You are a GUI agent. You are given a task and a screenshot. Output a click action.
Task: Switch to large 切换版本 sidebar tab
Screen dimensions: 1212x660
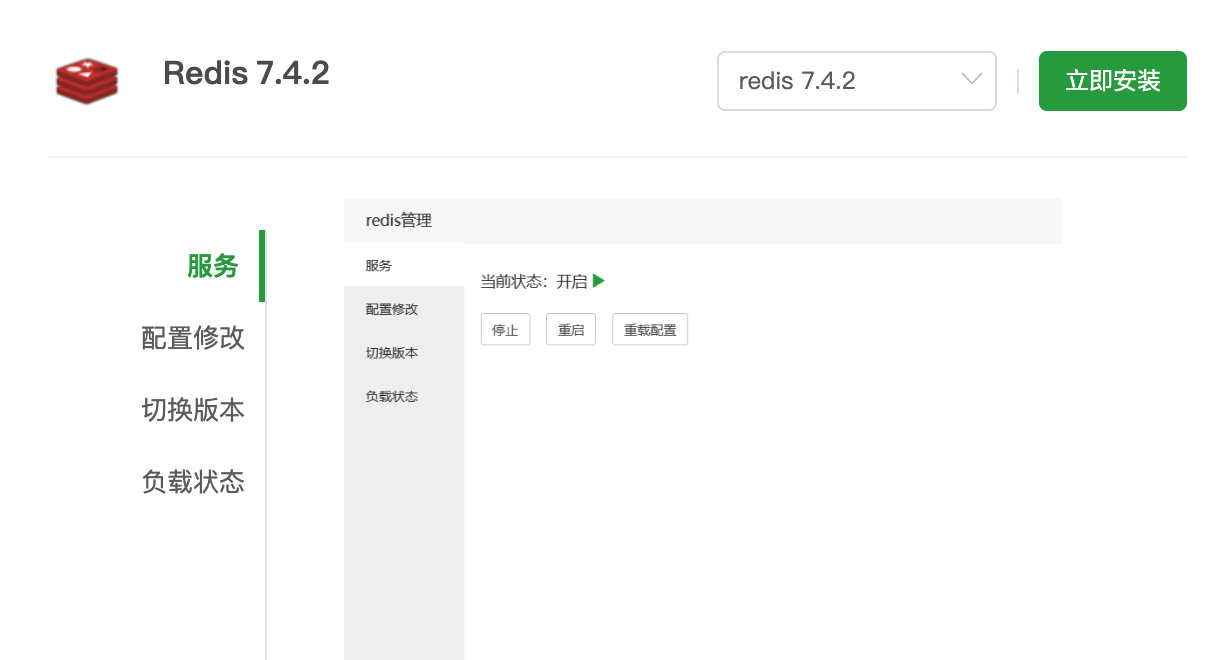193,410
